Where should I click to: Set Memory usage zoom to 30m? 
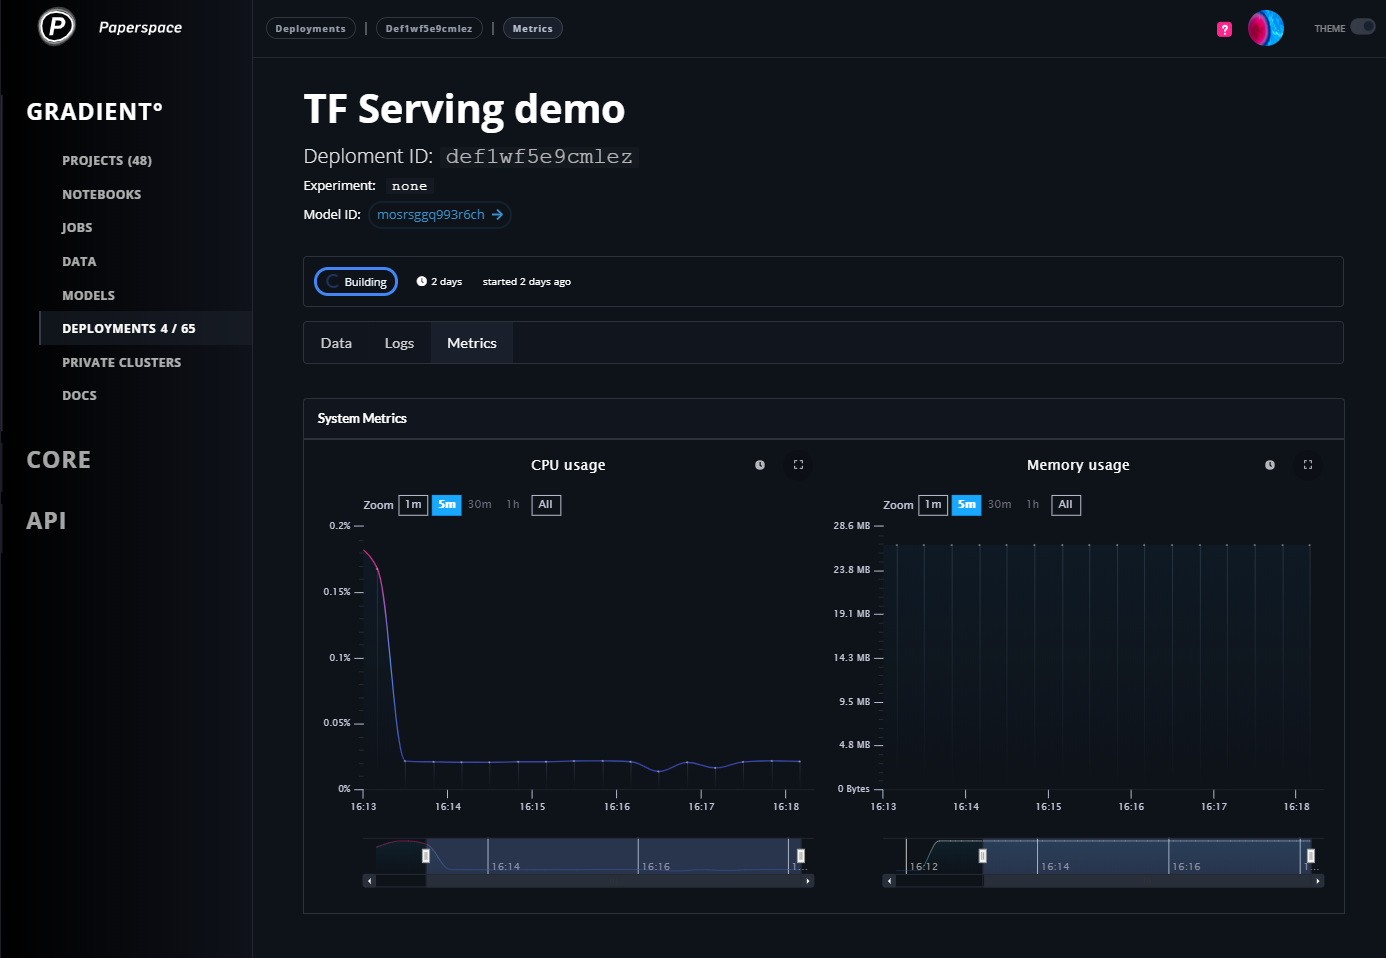(x=1000, y=505)
